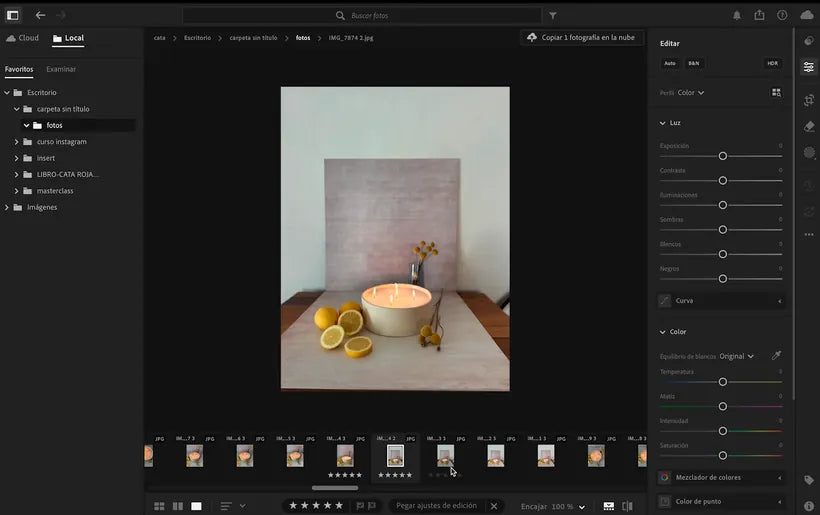Click the Temperatura slider handle

pos(723,382)
